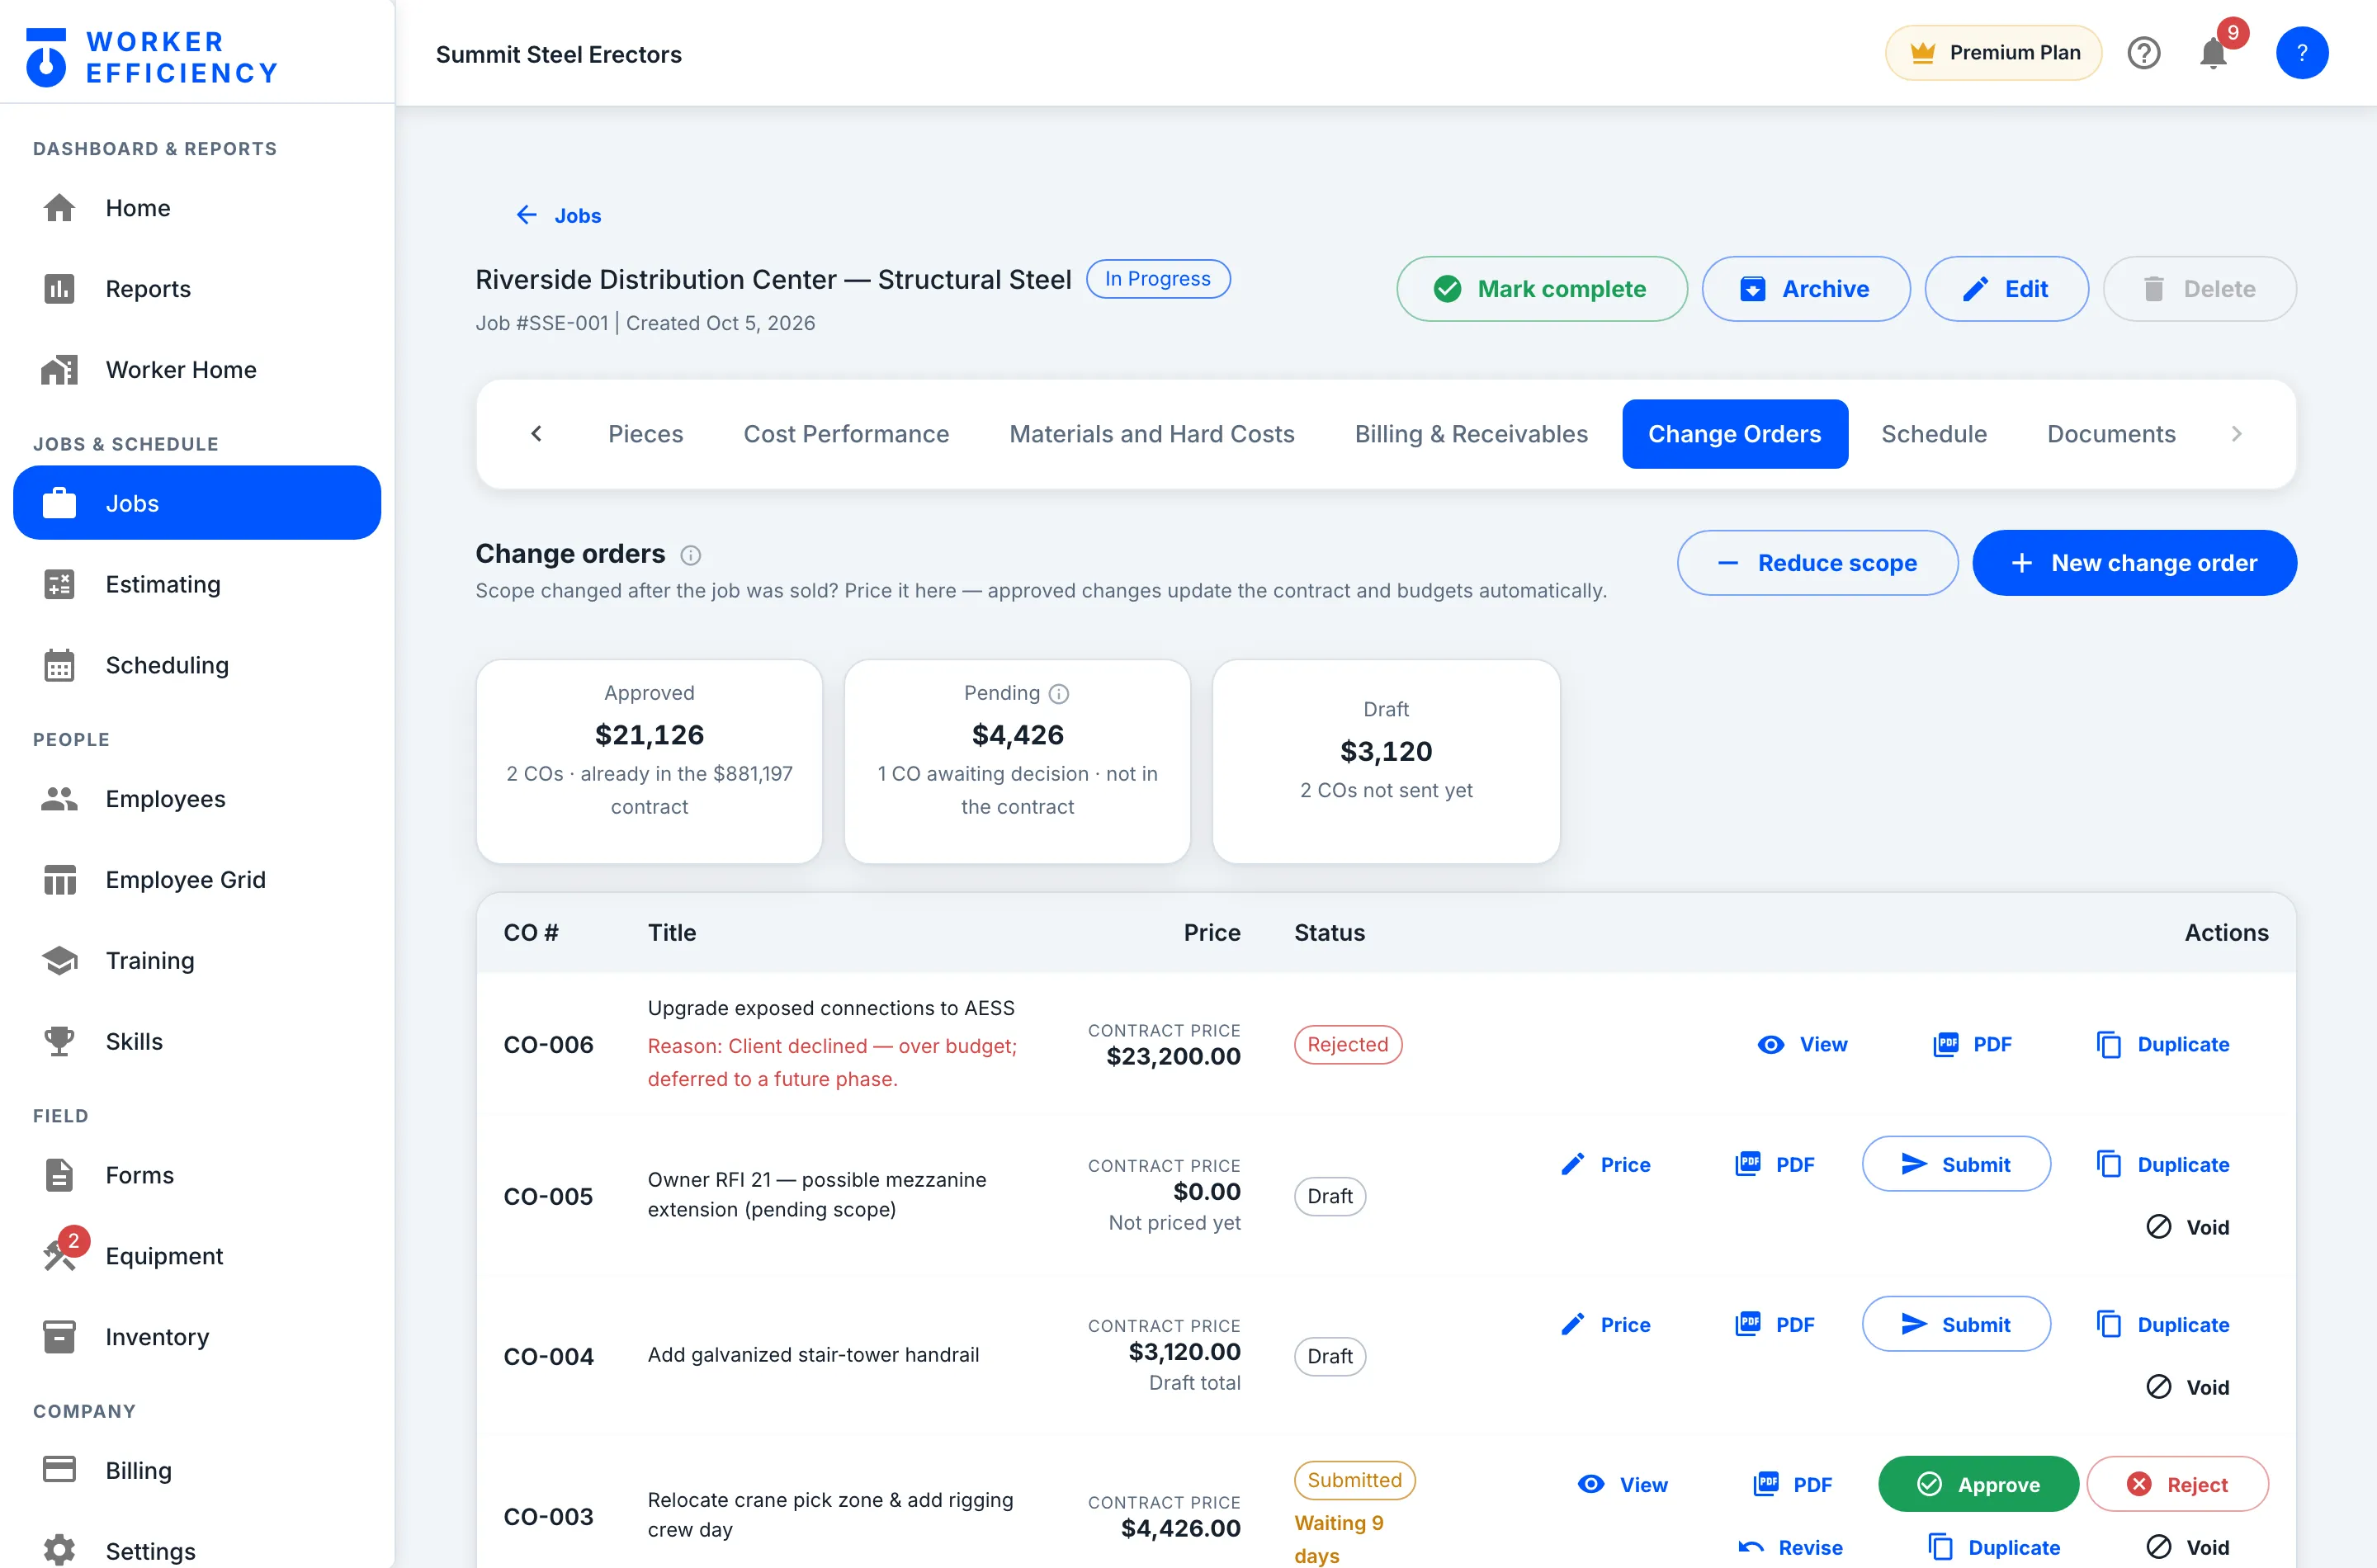The width and height of the screenshot is (2377, 1568).
Task: Download the PDF for CO-005
Action: coord(1775,1164)
